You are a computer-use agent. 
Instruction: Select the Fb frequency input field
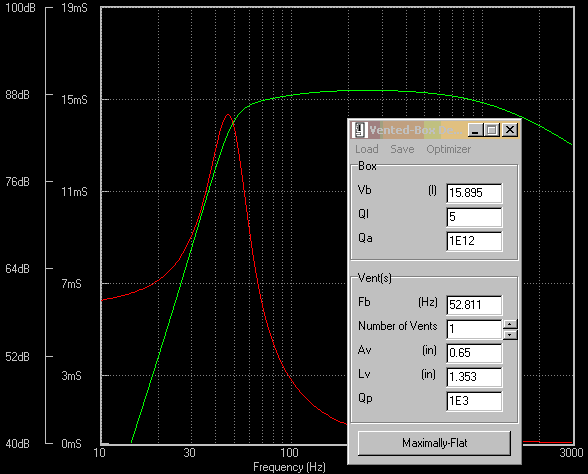click(x=474, y=305)
